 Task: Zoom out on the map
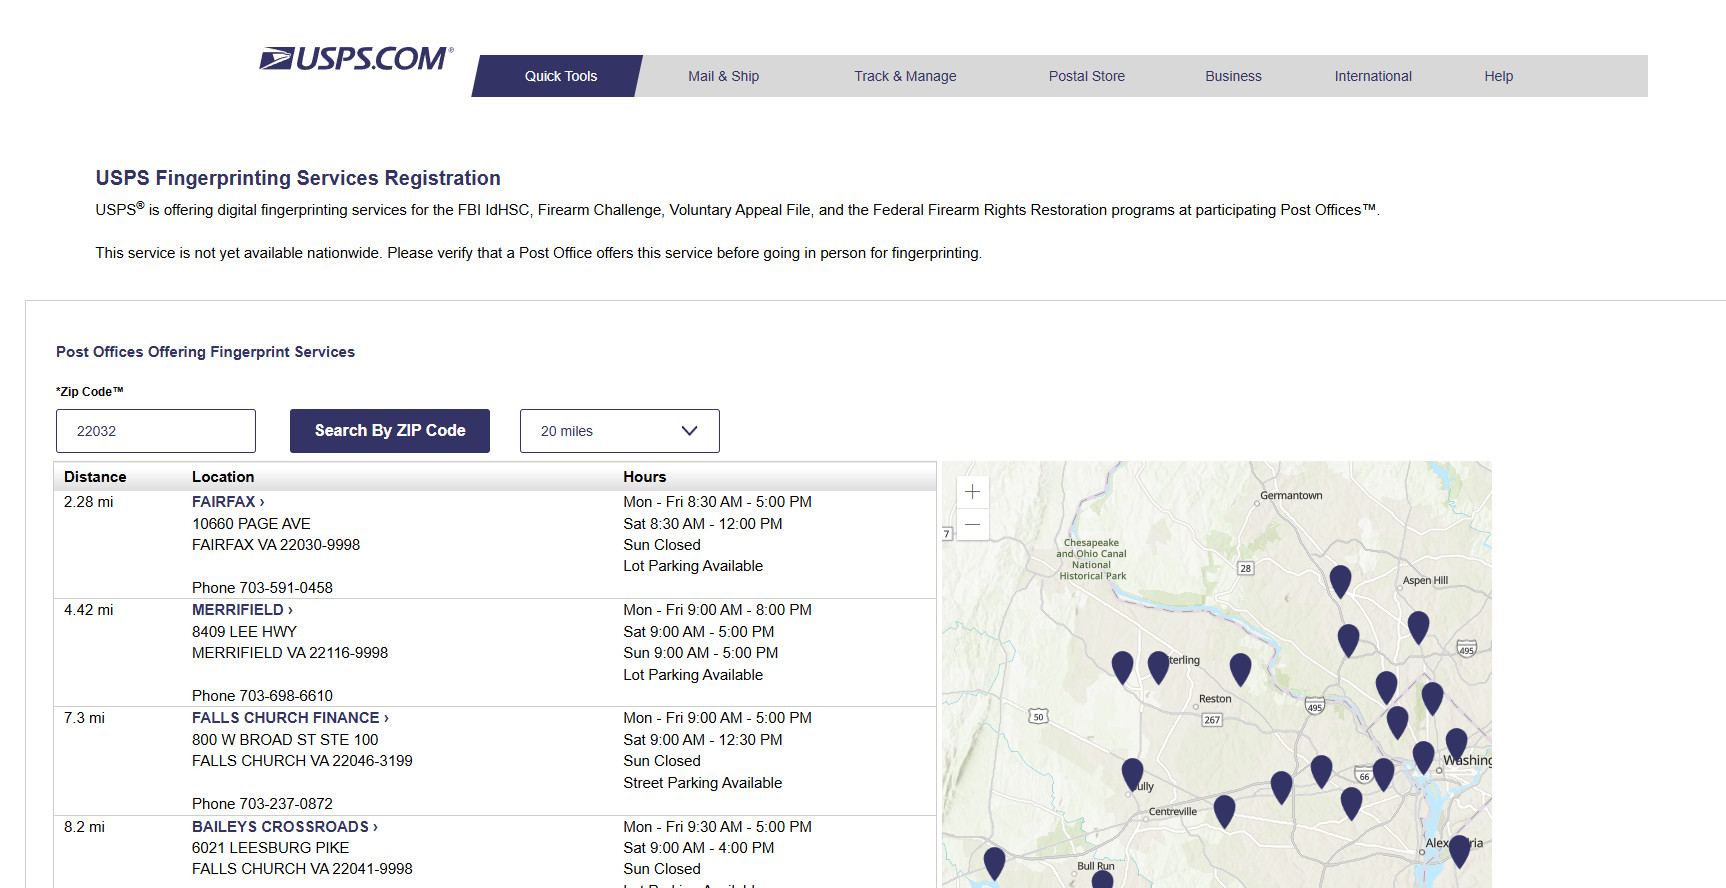tap(972, 524)
